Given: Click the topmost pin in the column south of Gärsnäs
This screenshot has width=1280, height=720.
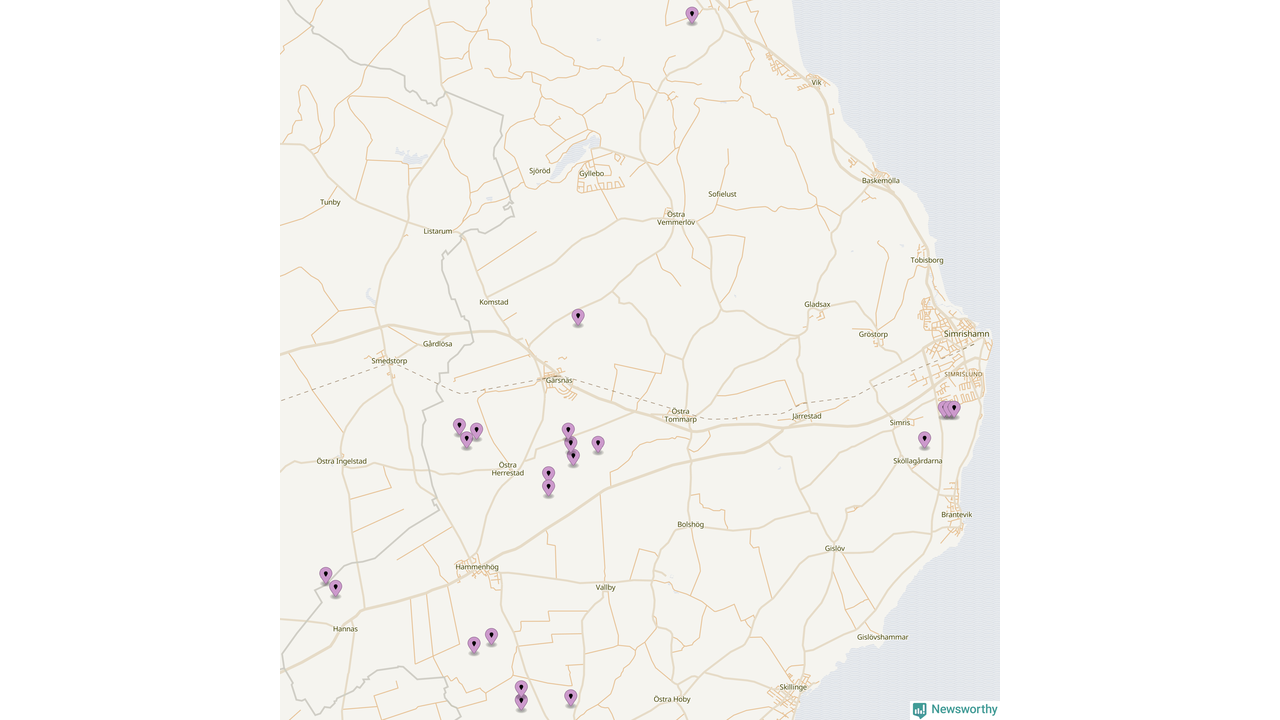Looking at the screenshot, I should (568, 430).
